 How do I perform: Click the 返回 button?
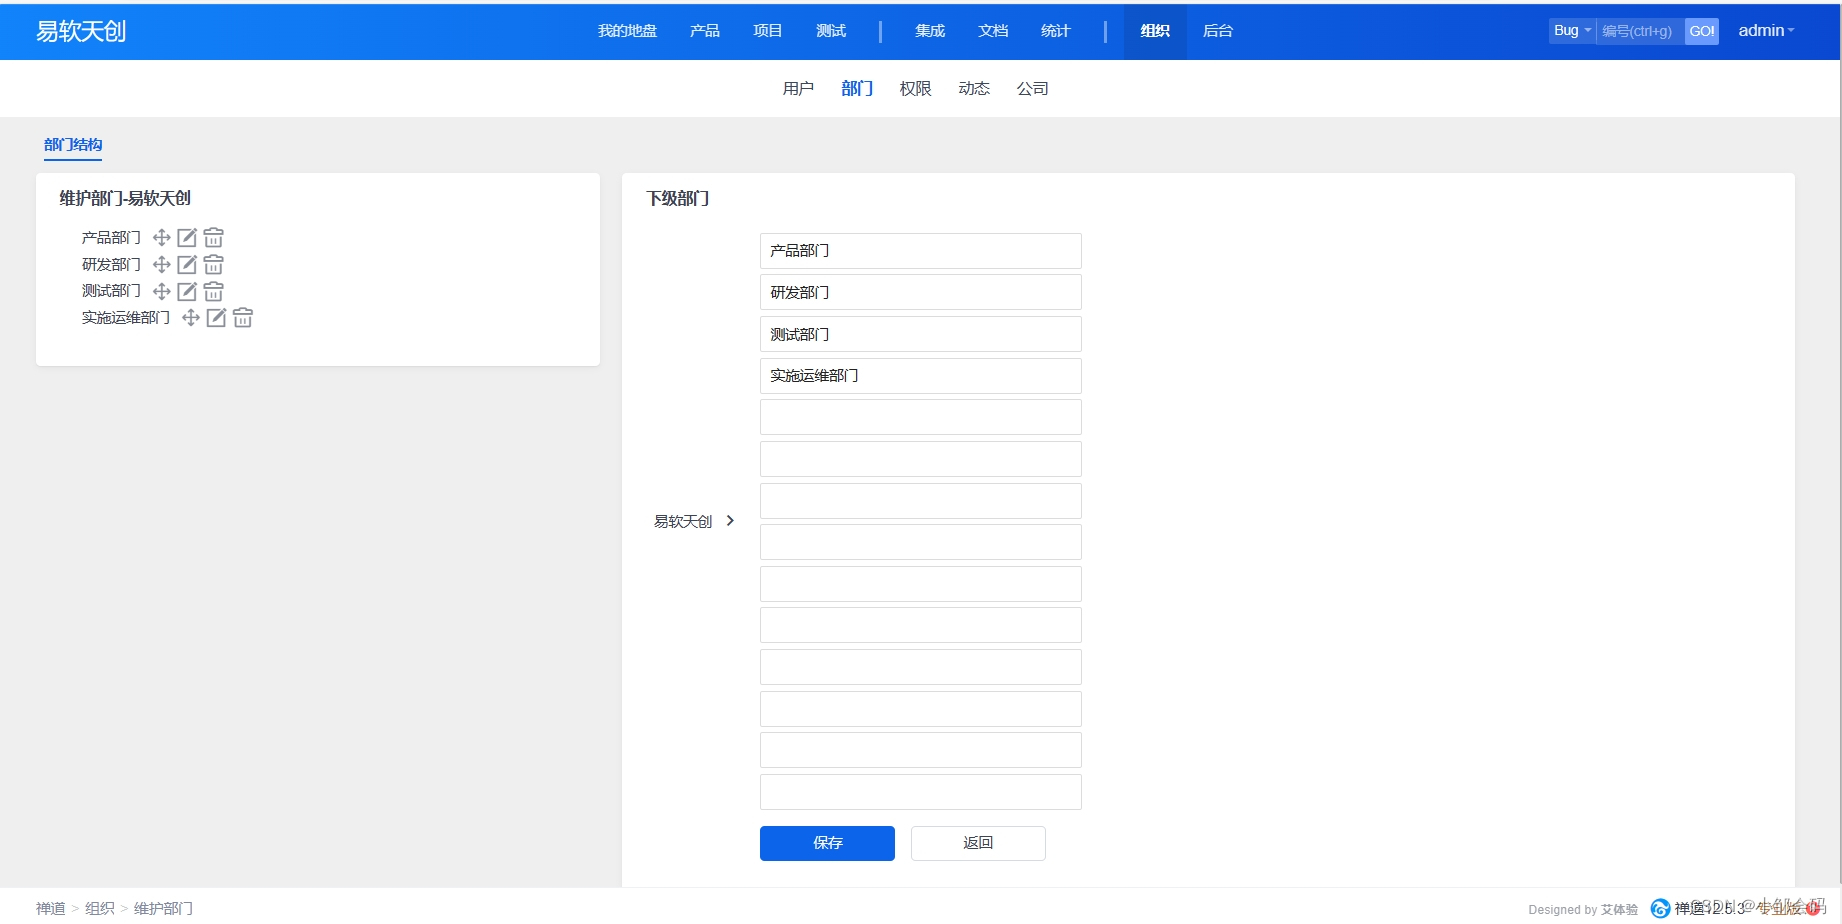click(x=978, y=843)
